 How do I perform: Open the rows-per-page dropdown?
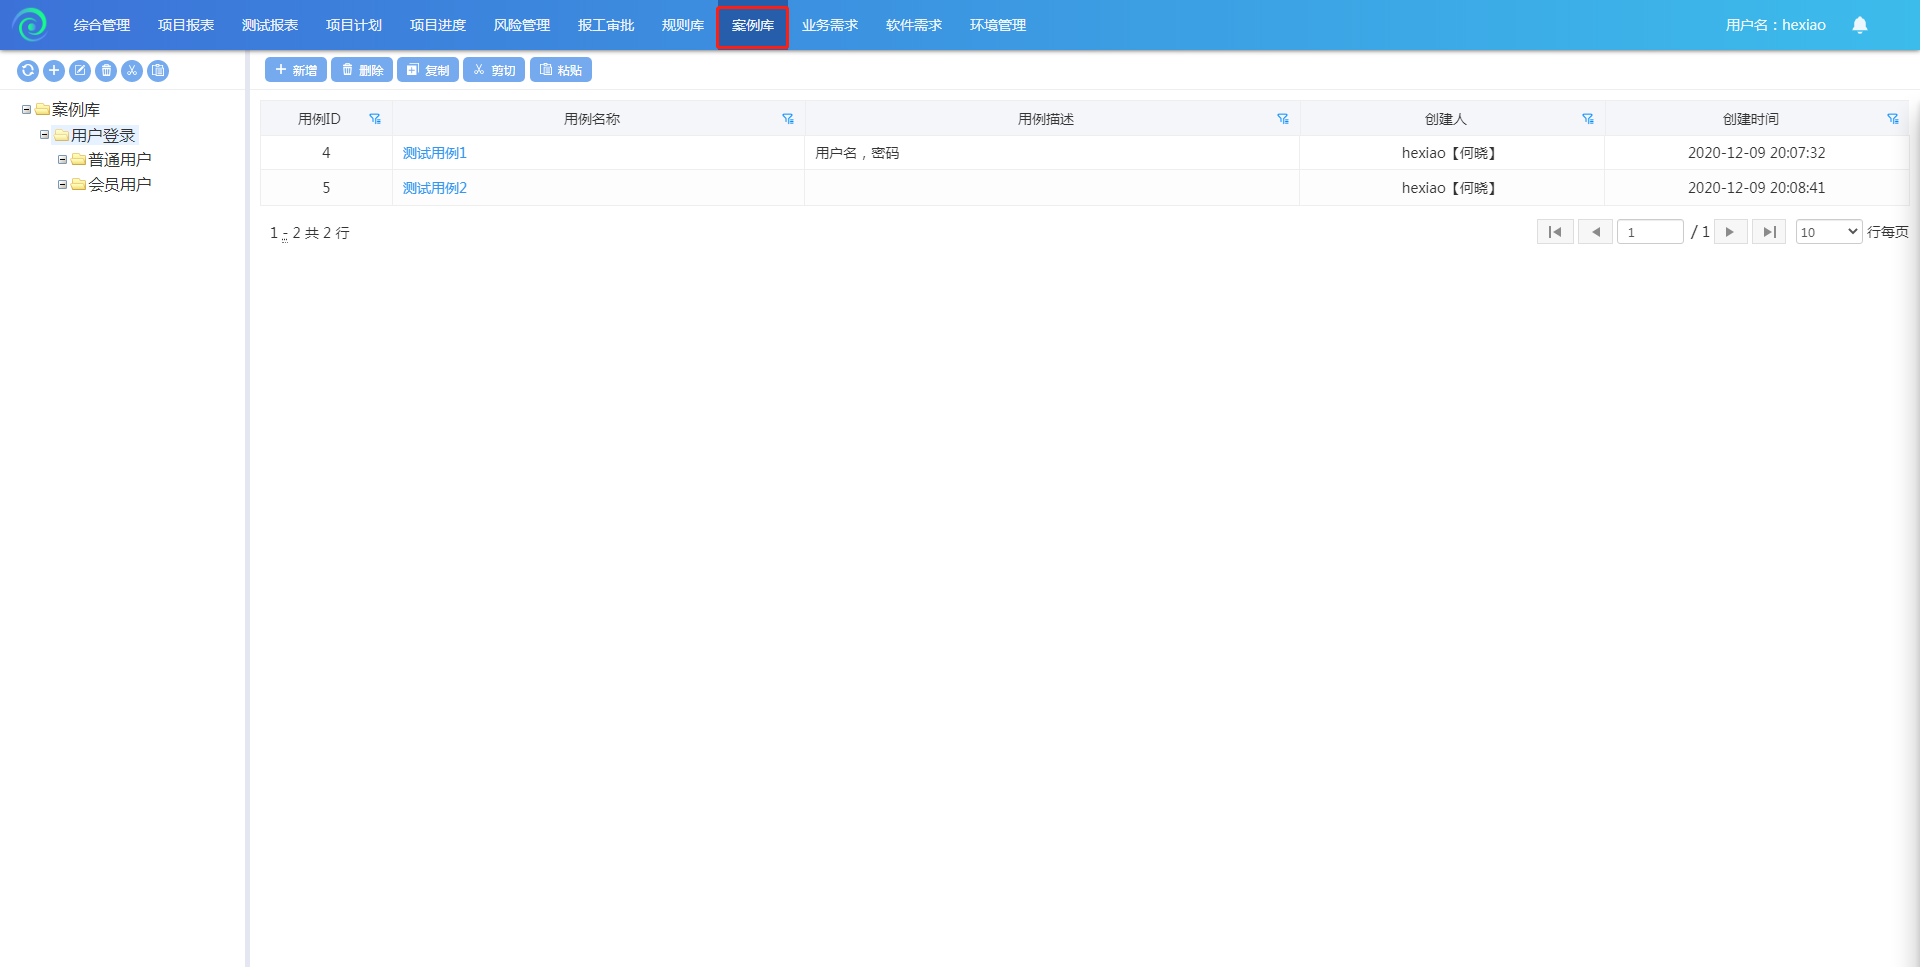point(1828,232)
